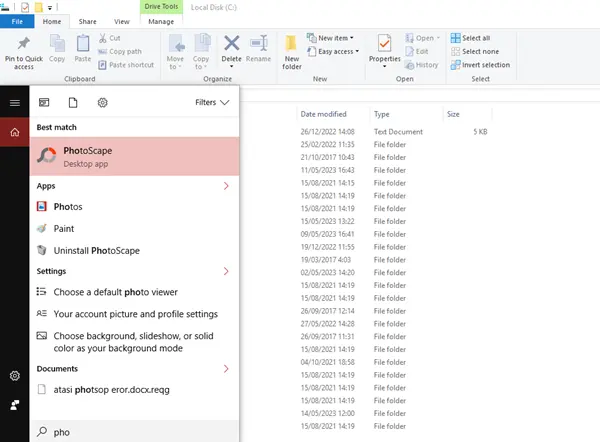Sort by Size column header
Viewport: 600px width, 442px height.
pyautogui.click(x=453, y=114)
